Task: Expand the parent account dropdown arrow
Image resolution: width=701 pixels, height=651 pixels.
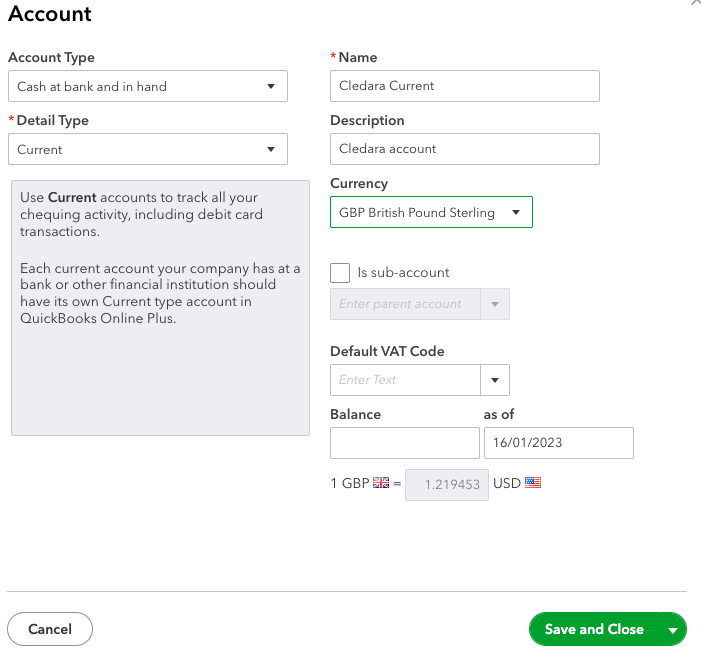Action: point(495,304)
